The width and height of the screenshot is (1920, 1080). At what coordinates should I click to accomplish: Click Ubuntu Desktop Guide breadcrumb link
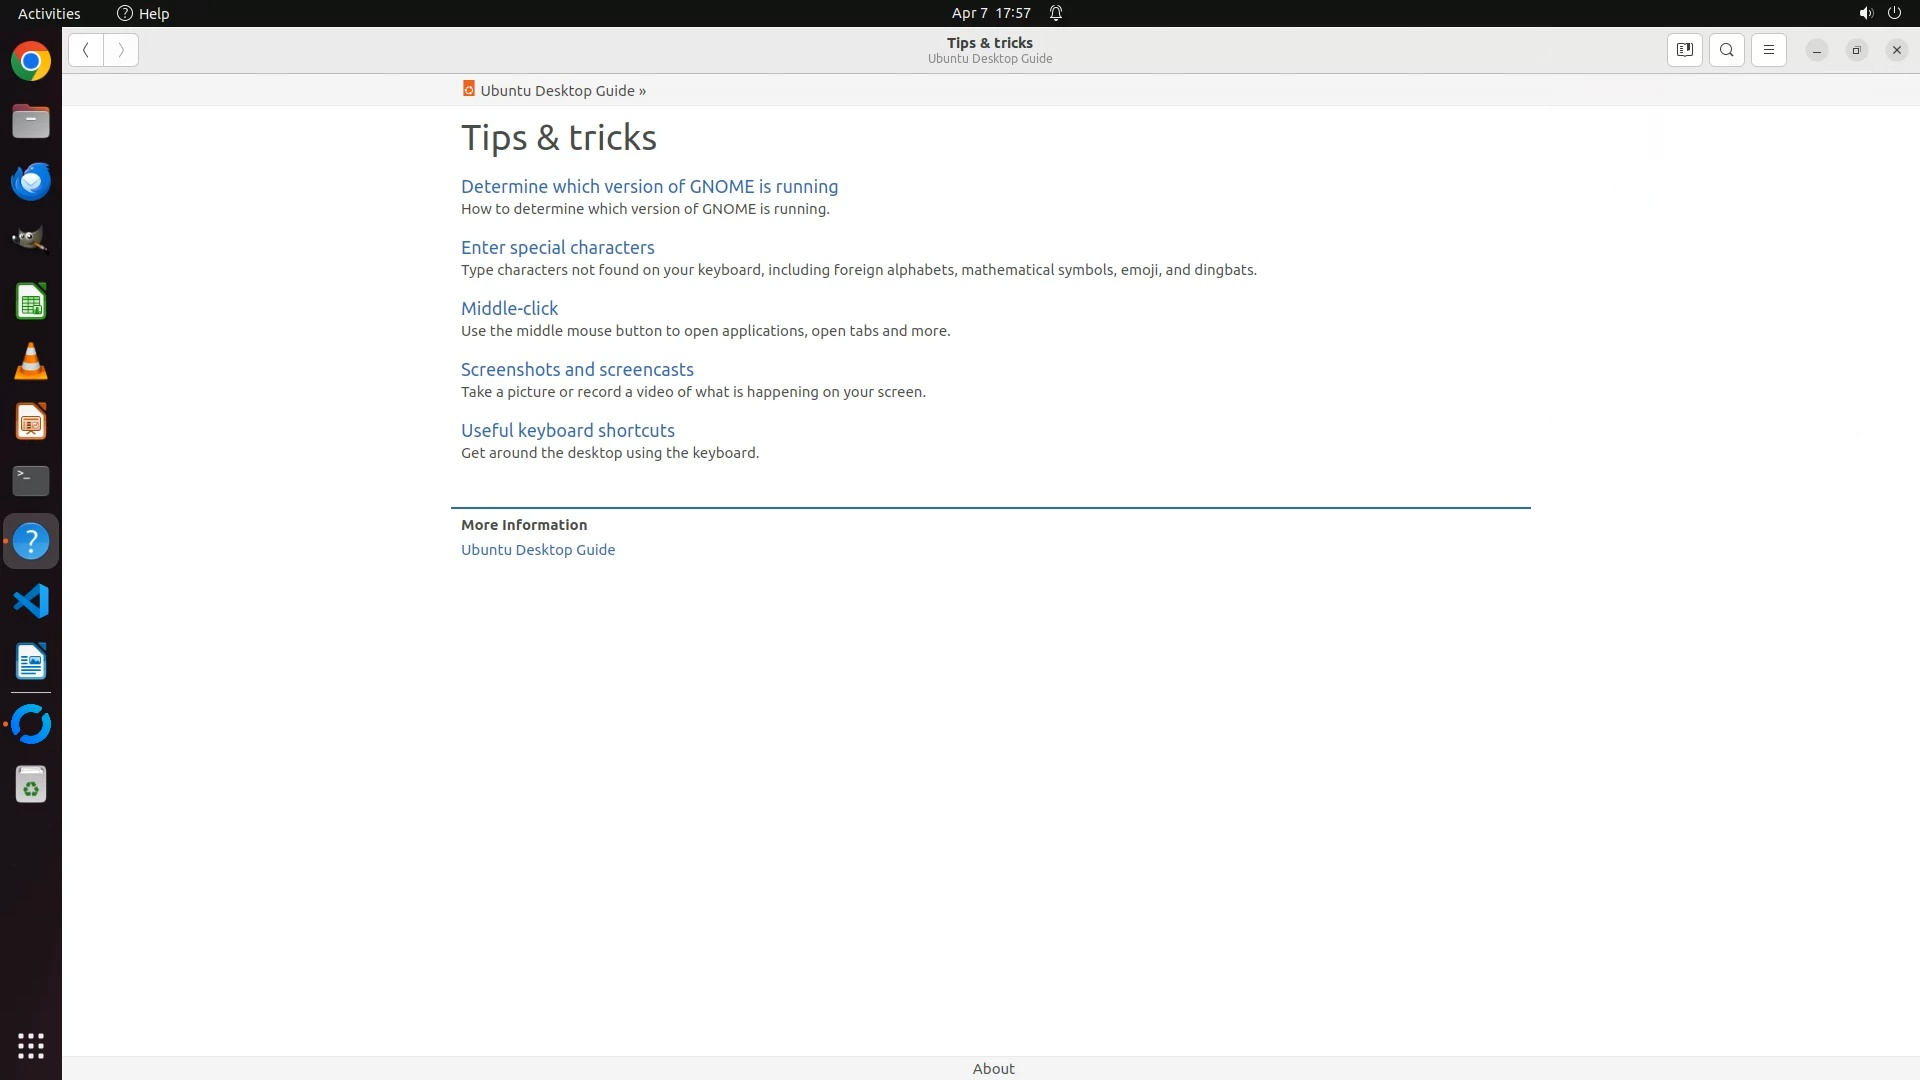pyautogui.click(x=557, y=91)
